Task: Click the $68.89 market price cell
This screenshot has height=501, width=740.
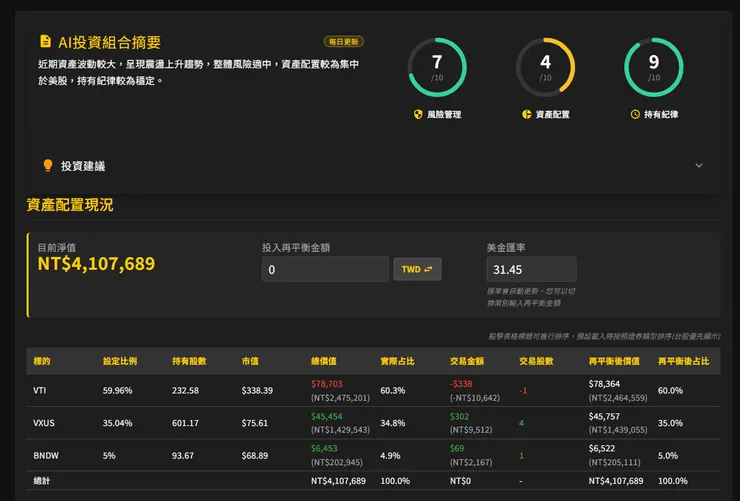Action: 255,456
